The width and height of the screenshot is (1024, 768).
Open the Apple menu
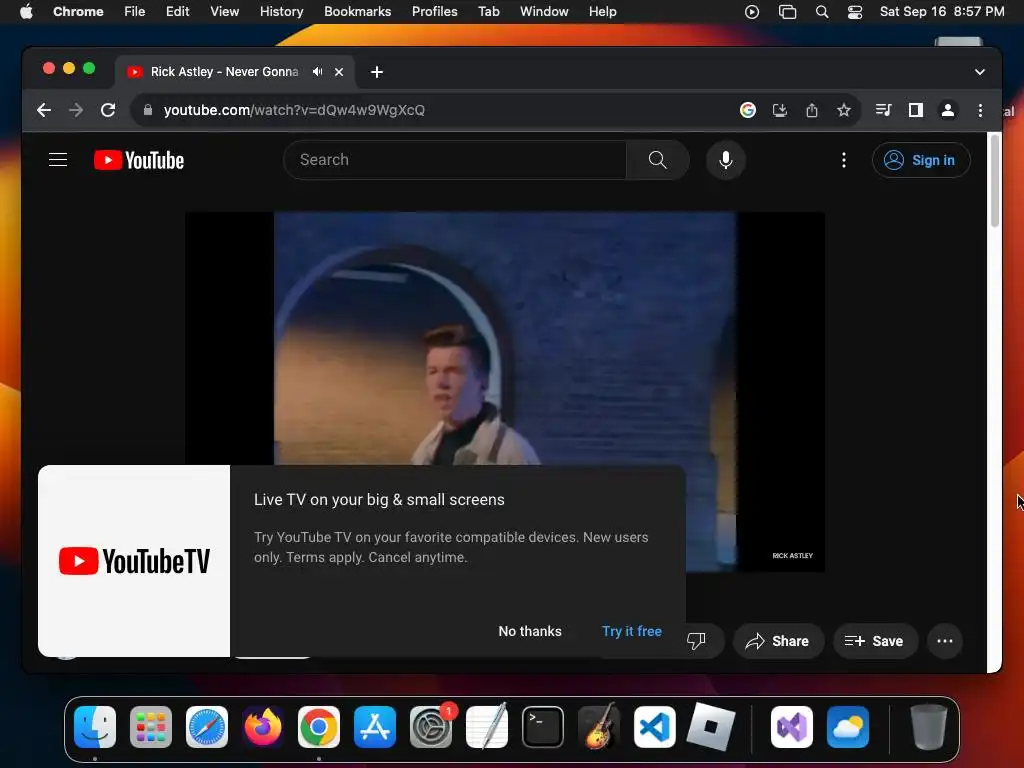pos(26,12)
